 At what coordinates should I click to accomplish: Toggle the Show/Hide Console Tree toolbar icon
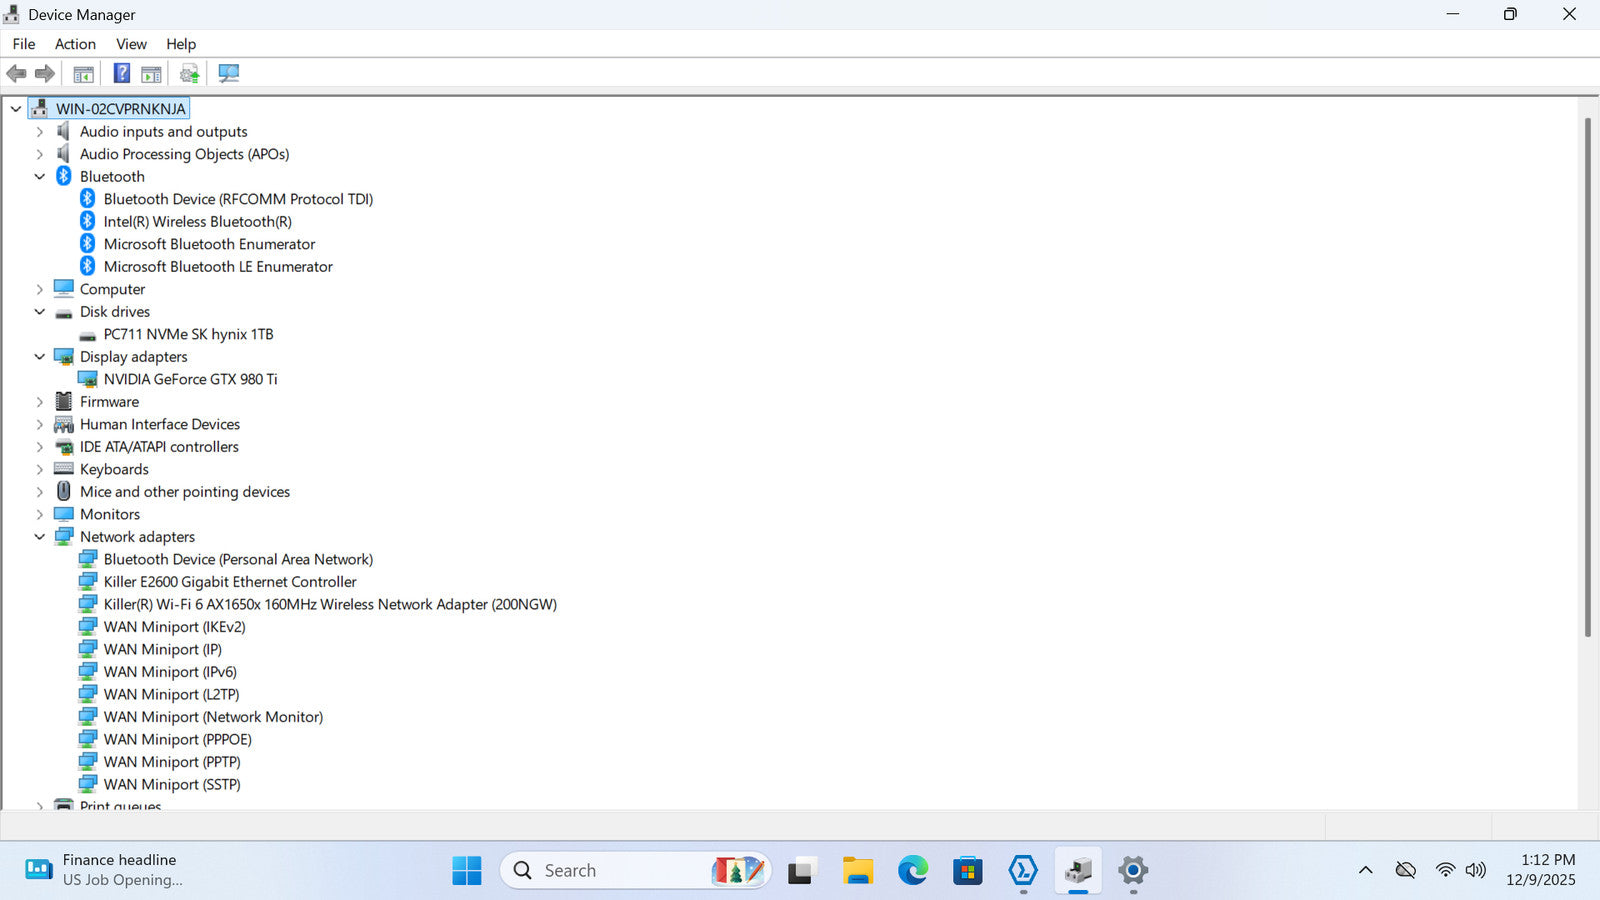click(x=84, y=73)
